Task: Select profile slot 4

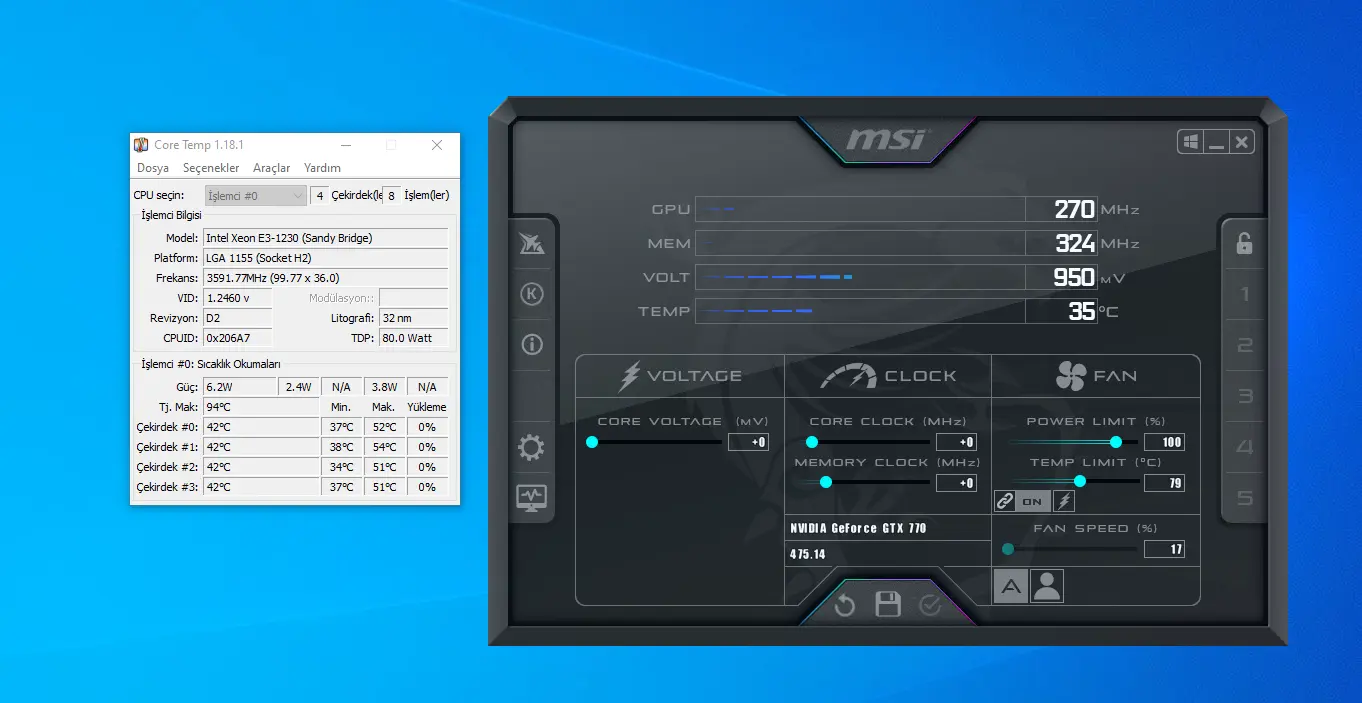Action: tap(1245, 447)
